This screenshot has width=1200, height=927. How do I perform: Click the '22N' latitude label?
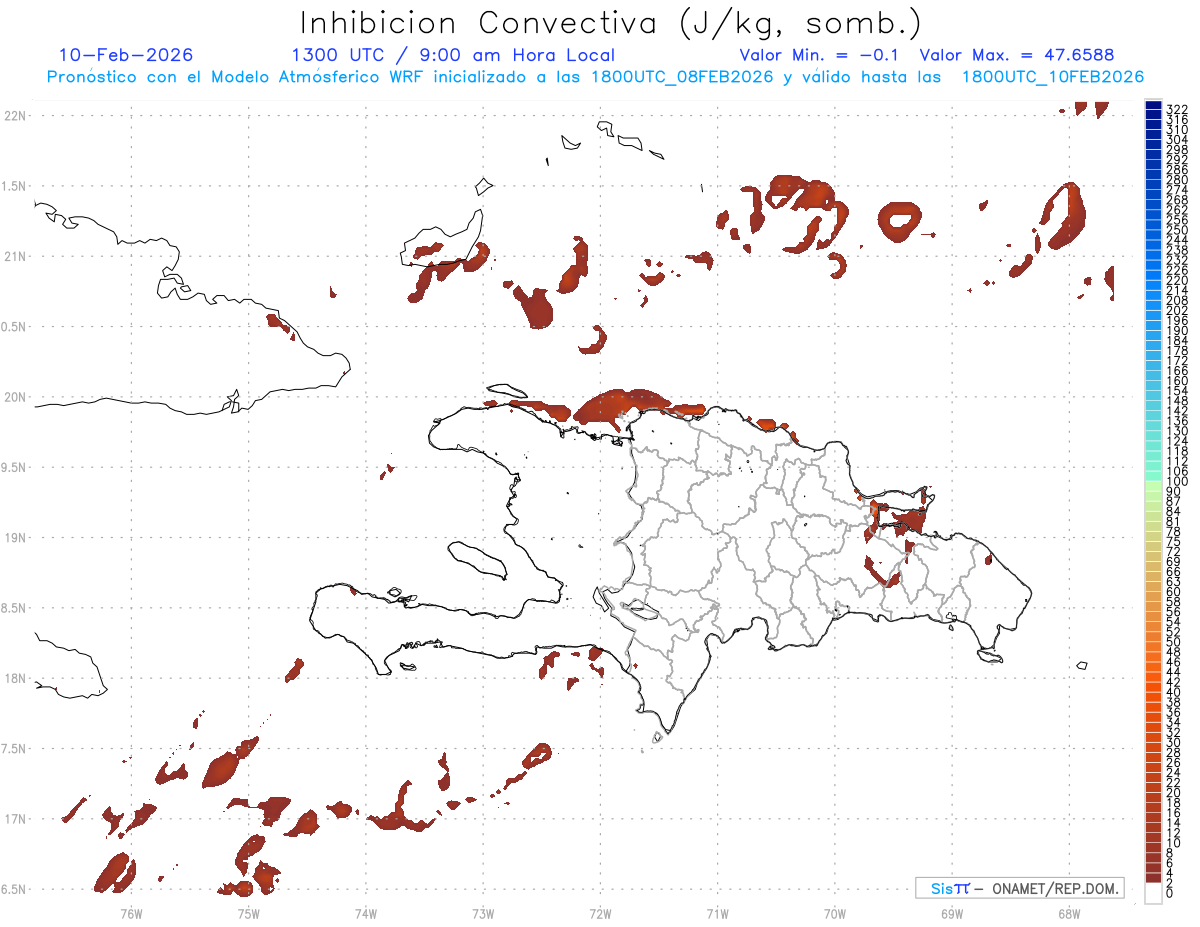click(15, 116)
